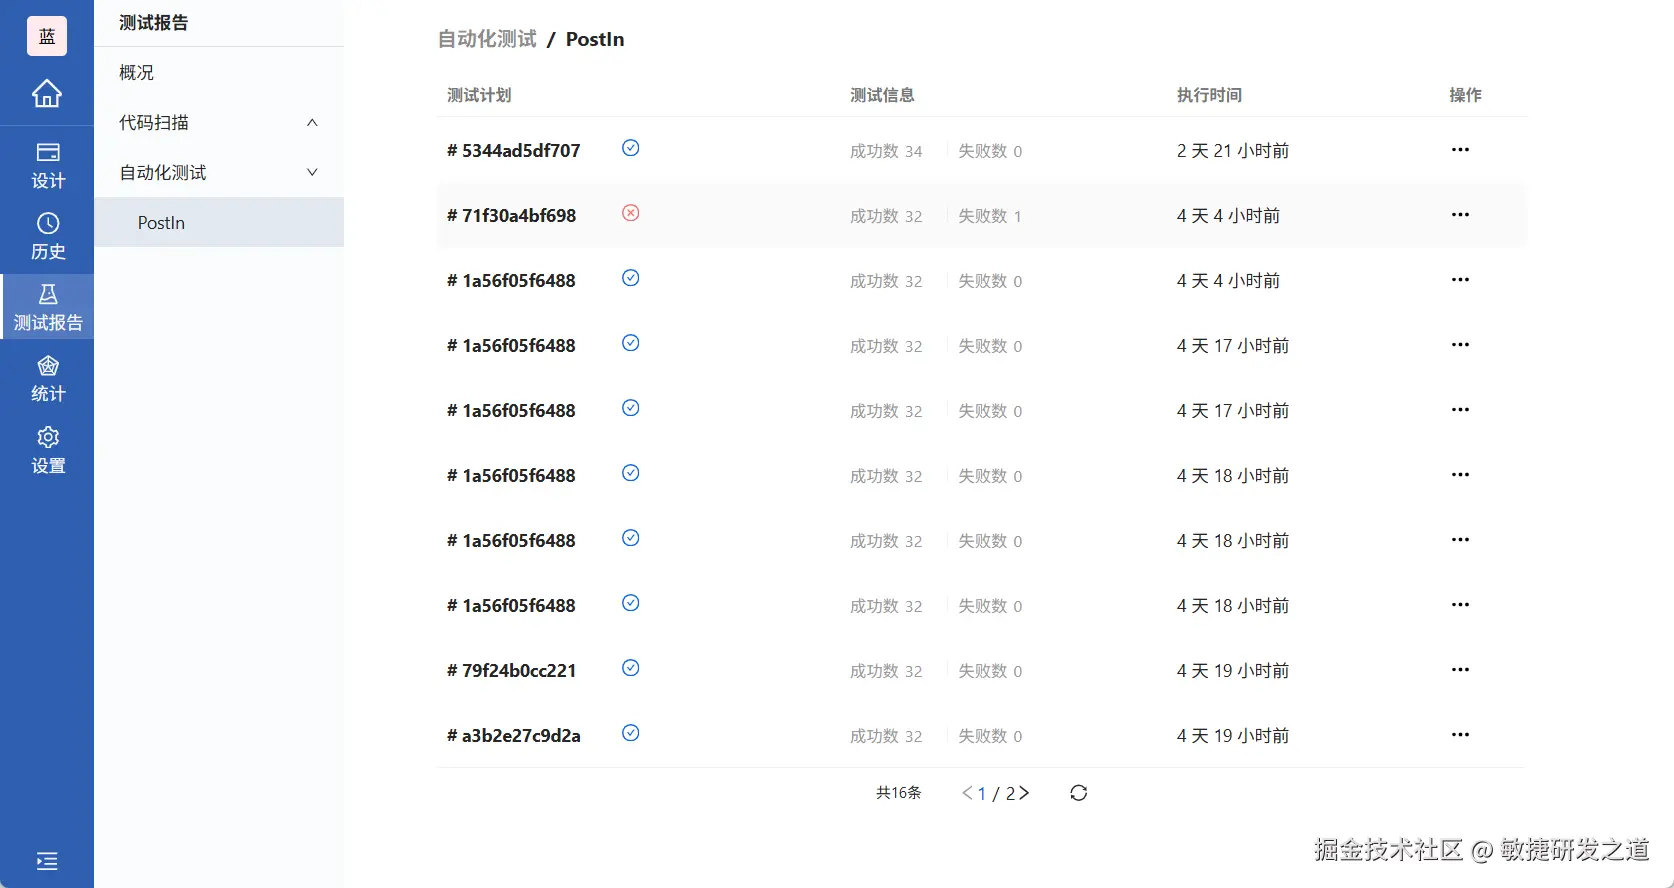This screenshot has height=888, width=1674.
Task: Open more actions for 71f30a4bf698 row
Action: pyautogui.click(x=1460, y=215)
